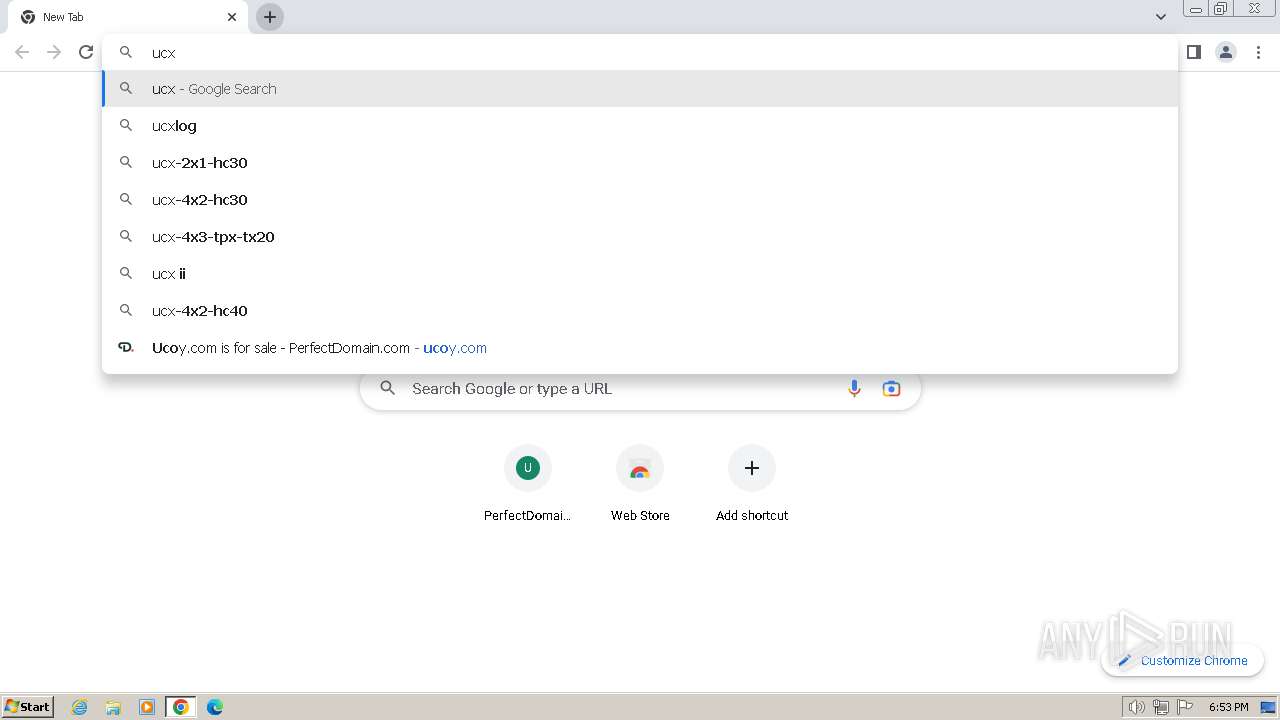Click the 6:53 PM system clock

tap(1229, 707)
